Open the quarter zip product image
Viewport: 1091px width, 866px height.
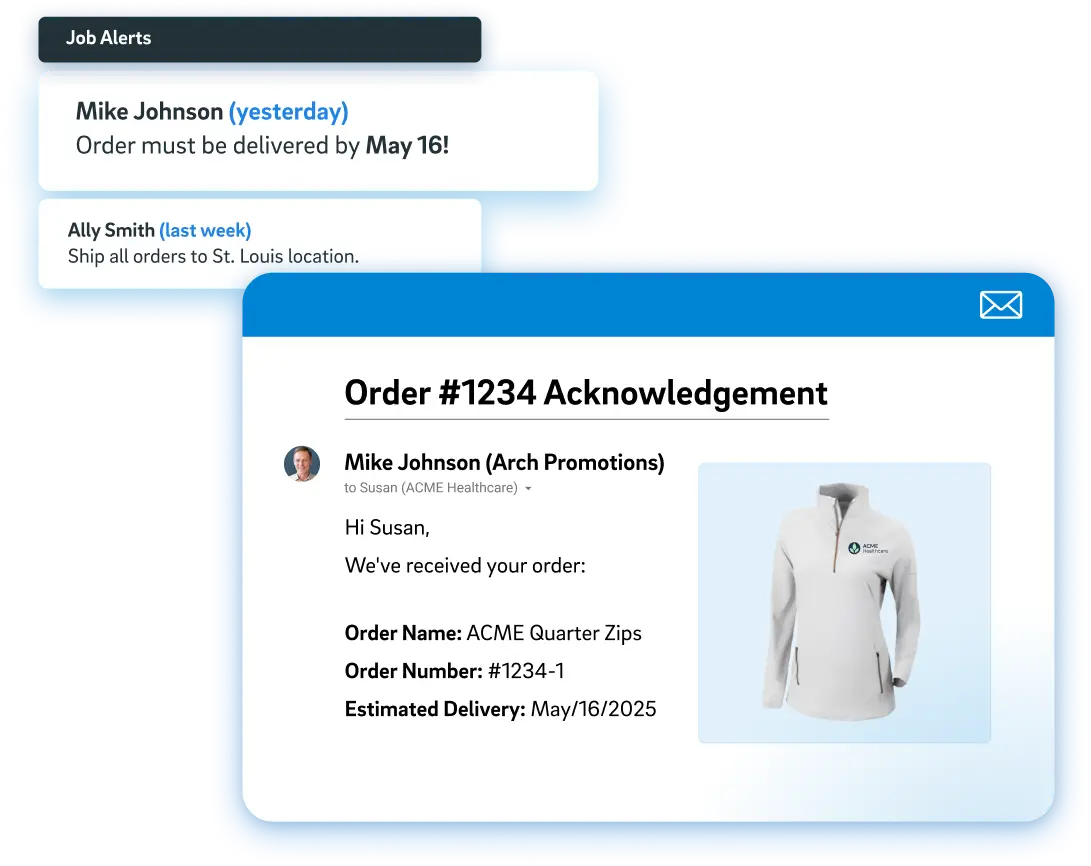point(844,602)
